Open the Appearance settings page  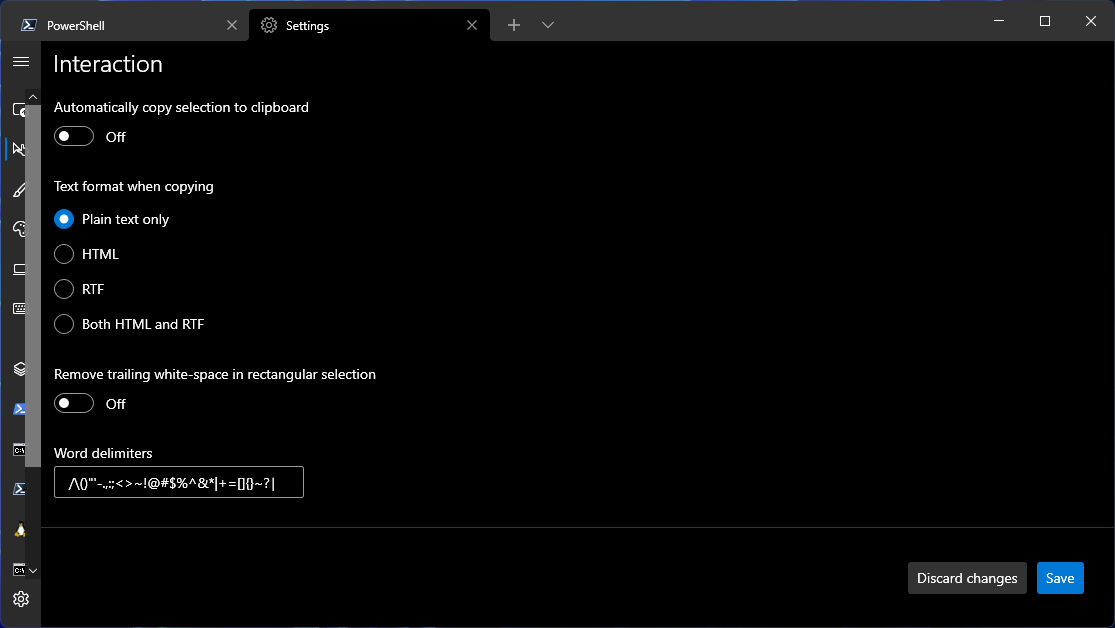[20, 189]
